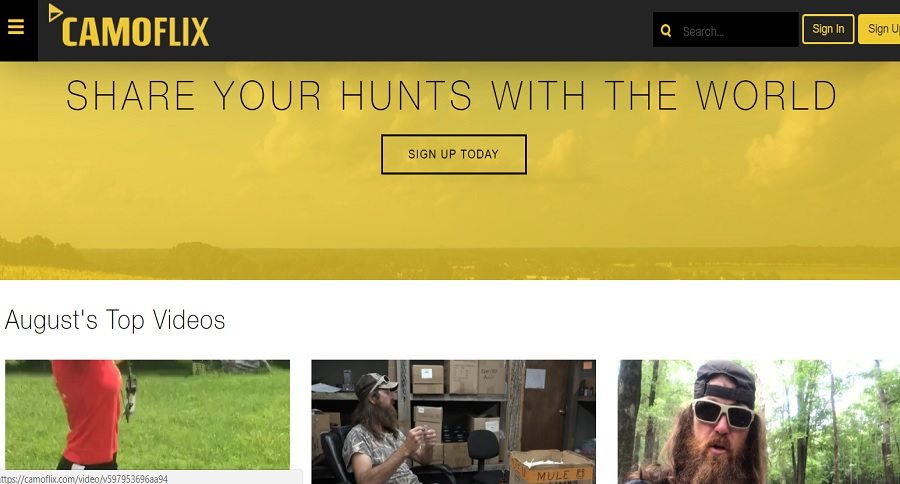Click the white sunglasses in third thumbnail
Screen dimensions: 900x484
pos(724,413)
